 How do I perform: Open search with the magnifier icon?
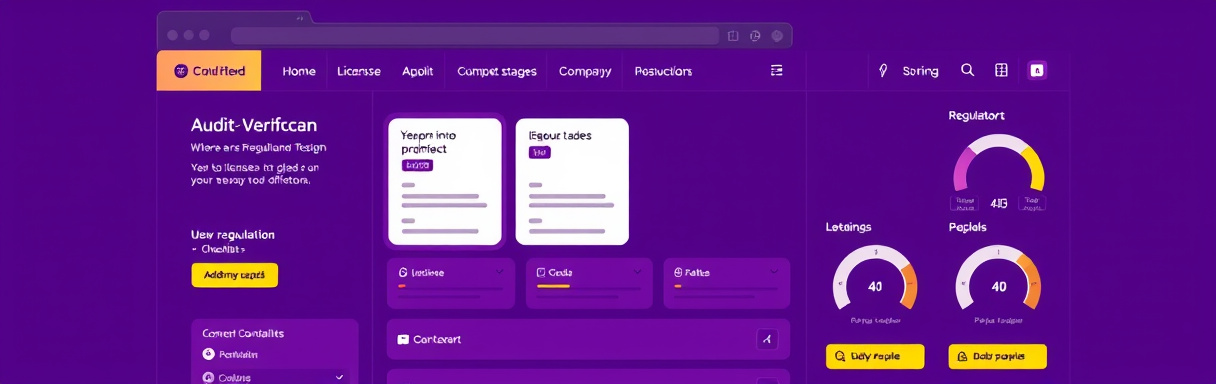(967, 70)
